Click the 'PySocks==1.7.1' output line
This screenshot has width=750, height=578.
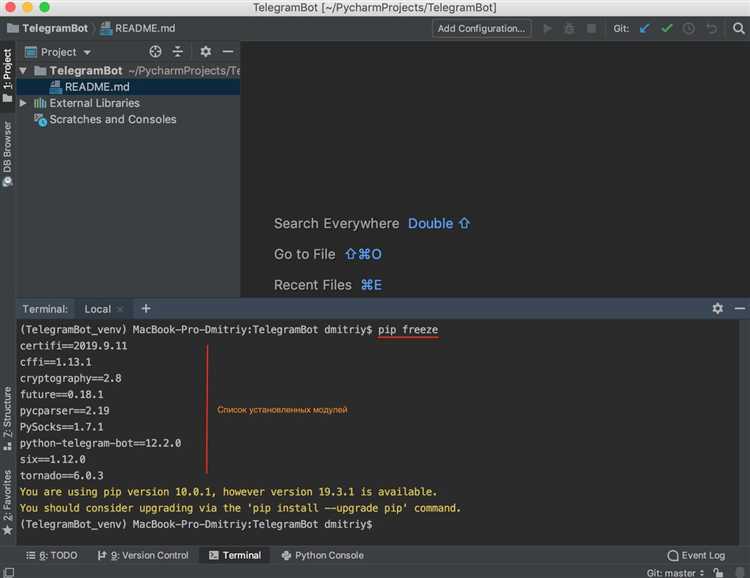(x=62, y=427)
